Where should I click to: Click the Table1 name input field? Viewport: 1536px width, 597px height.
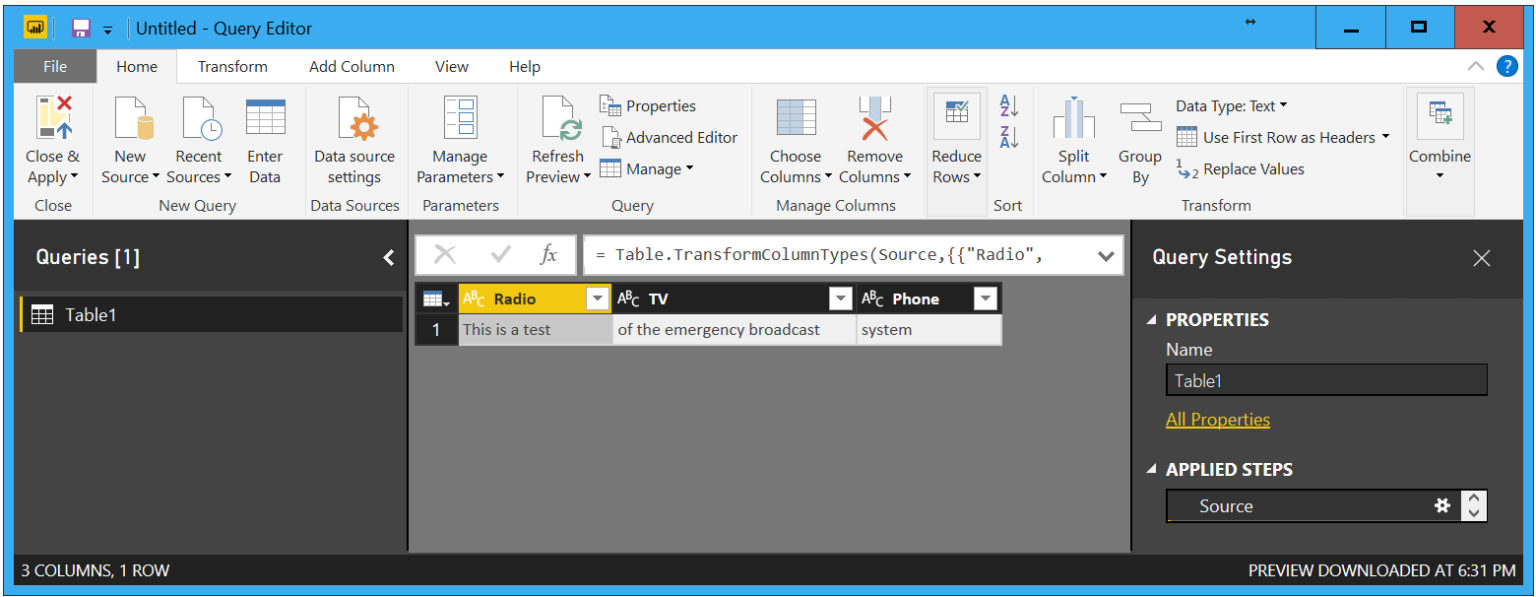1326,379
